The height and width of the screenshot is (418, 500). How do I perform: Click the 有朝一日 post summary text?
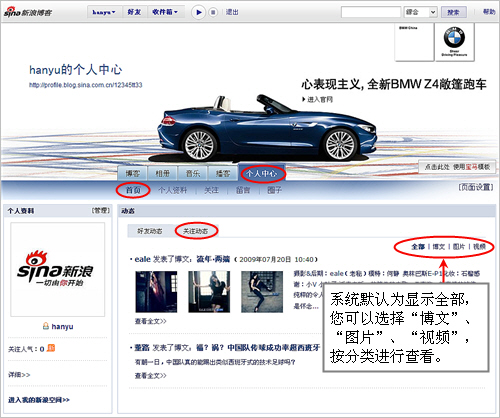215,362
